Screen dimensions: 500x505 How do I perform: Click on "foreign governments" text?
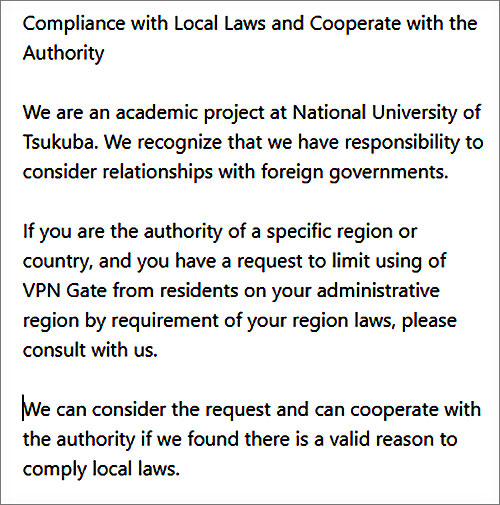[353, 173]
